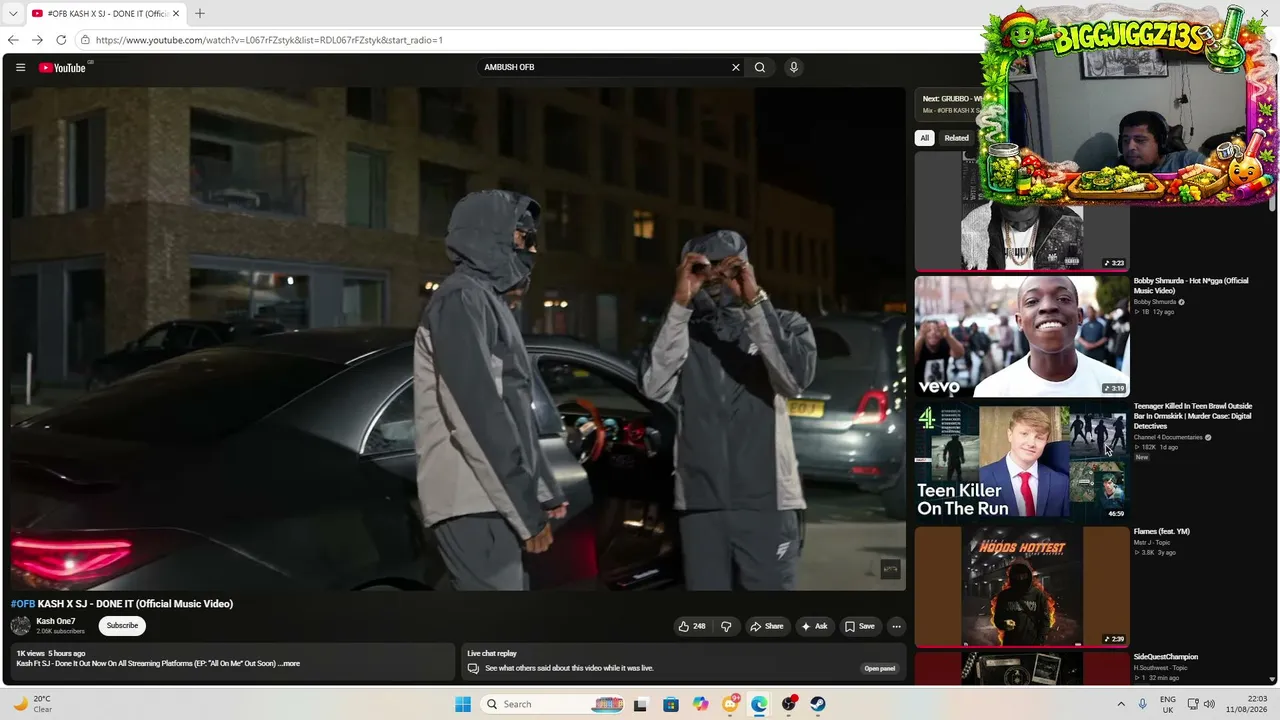The height and width of the screenshot is (720, 1280).
Task: Open Channel 4 Documentaries channel link
Action: tap(1168, 437)
